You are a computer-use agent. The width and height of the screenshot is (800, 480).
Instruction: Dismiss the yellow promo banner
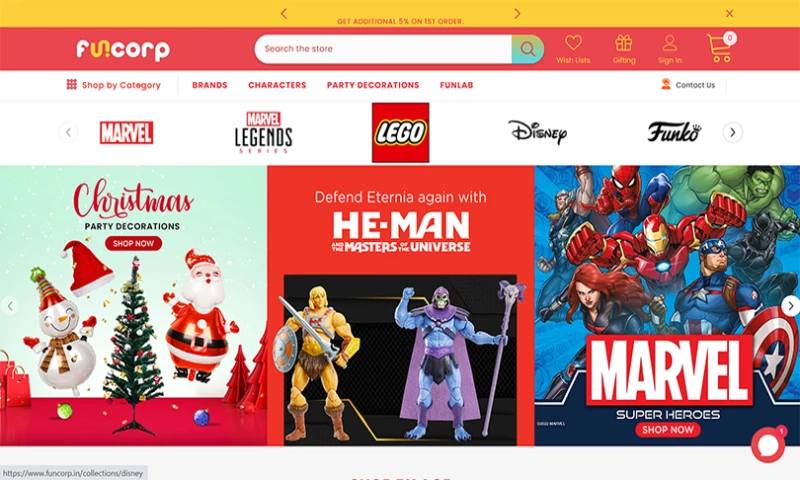pyautogui.click(x=730, y=13)
